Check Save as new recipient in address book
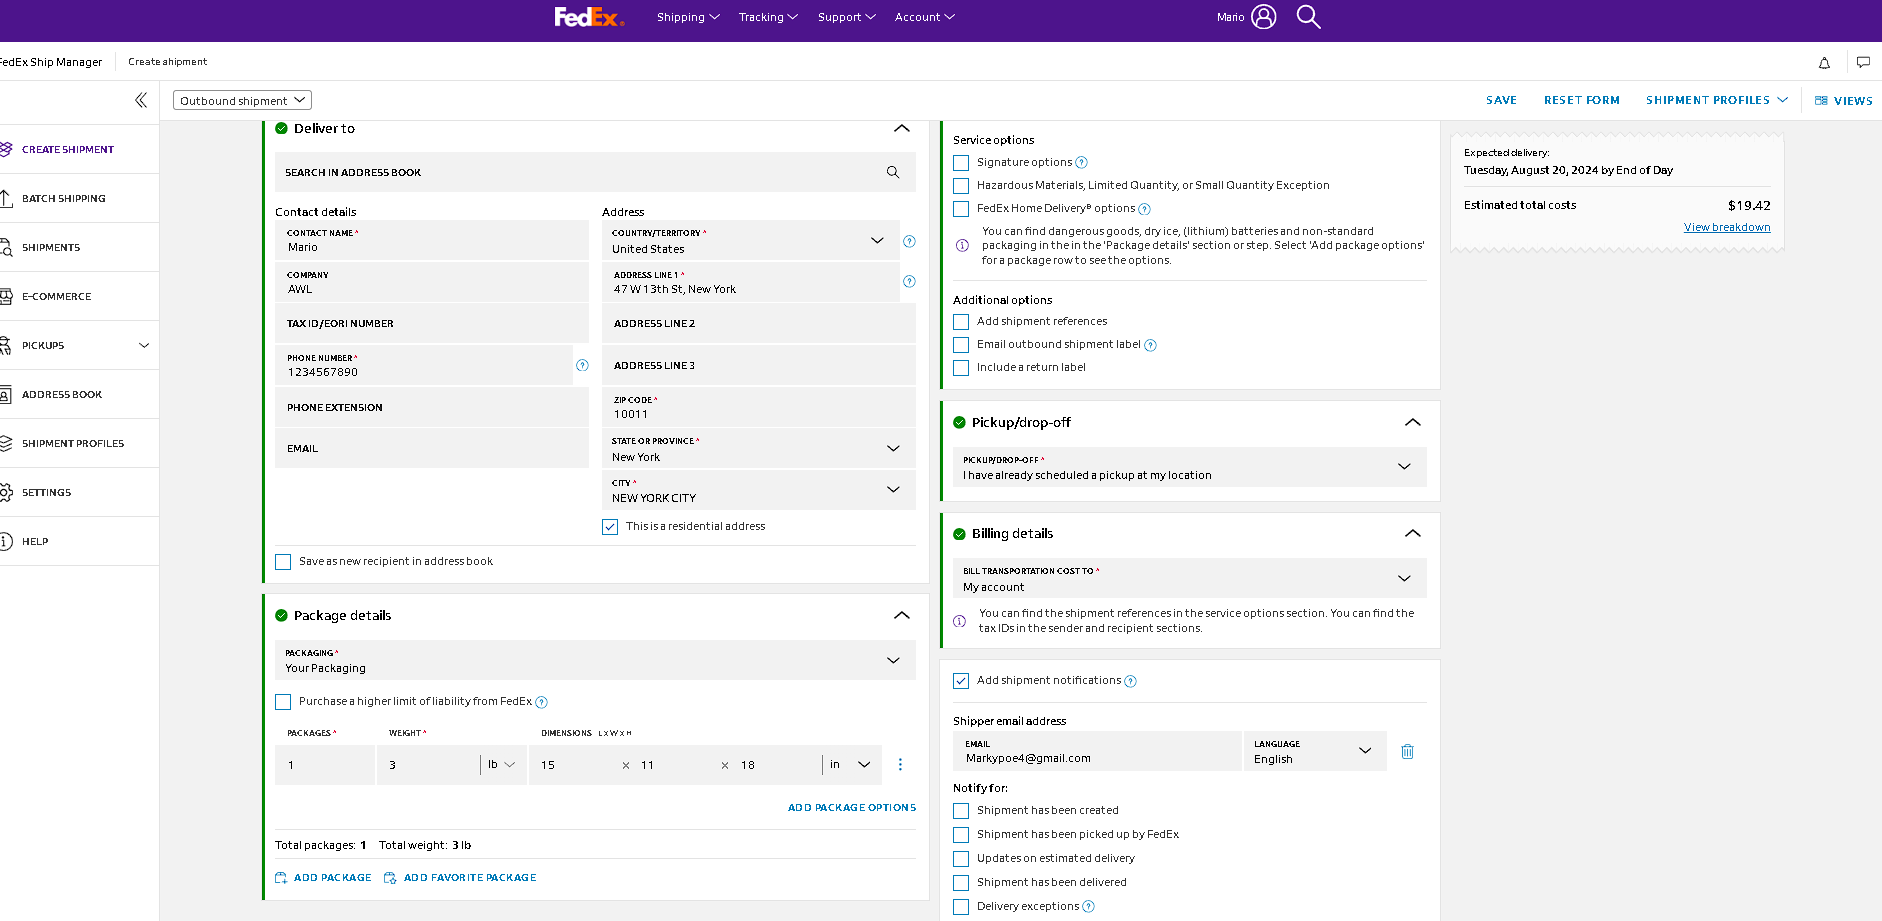1882x921 pixels. pos(283,562)
